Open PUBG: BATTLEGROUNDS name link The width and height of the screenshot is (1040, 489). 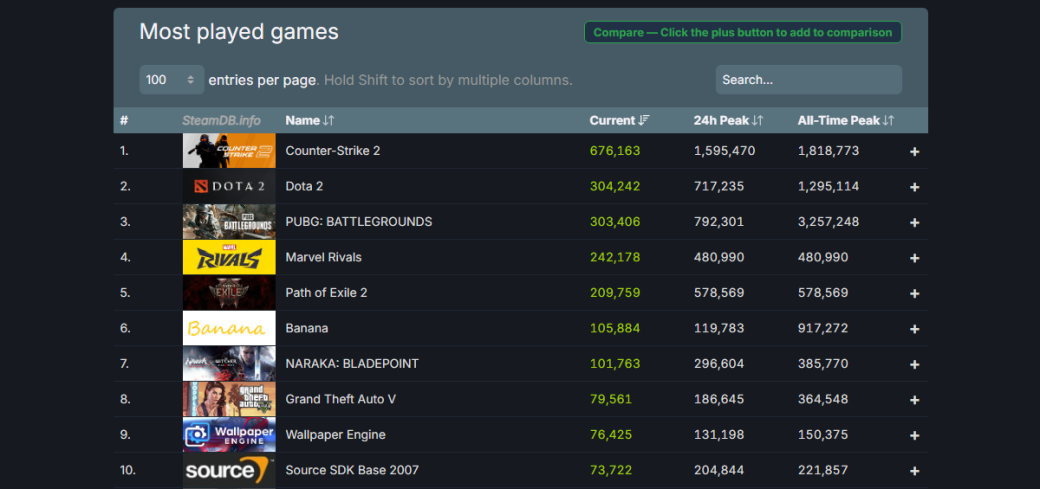point(359,222)
